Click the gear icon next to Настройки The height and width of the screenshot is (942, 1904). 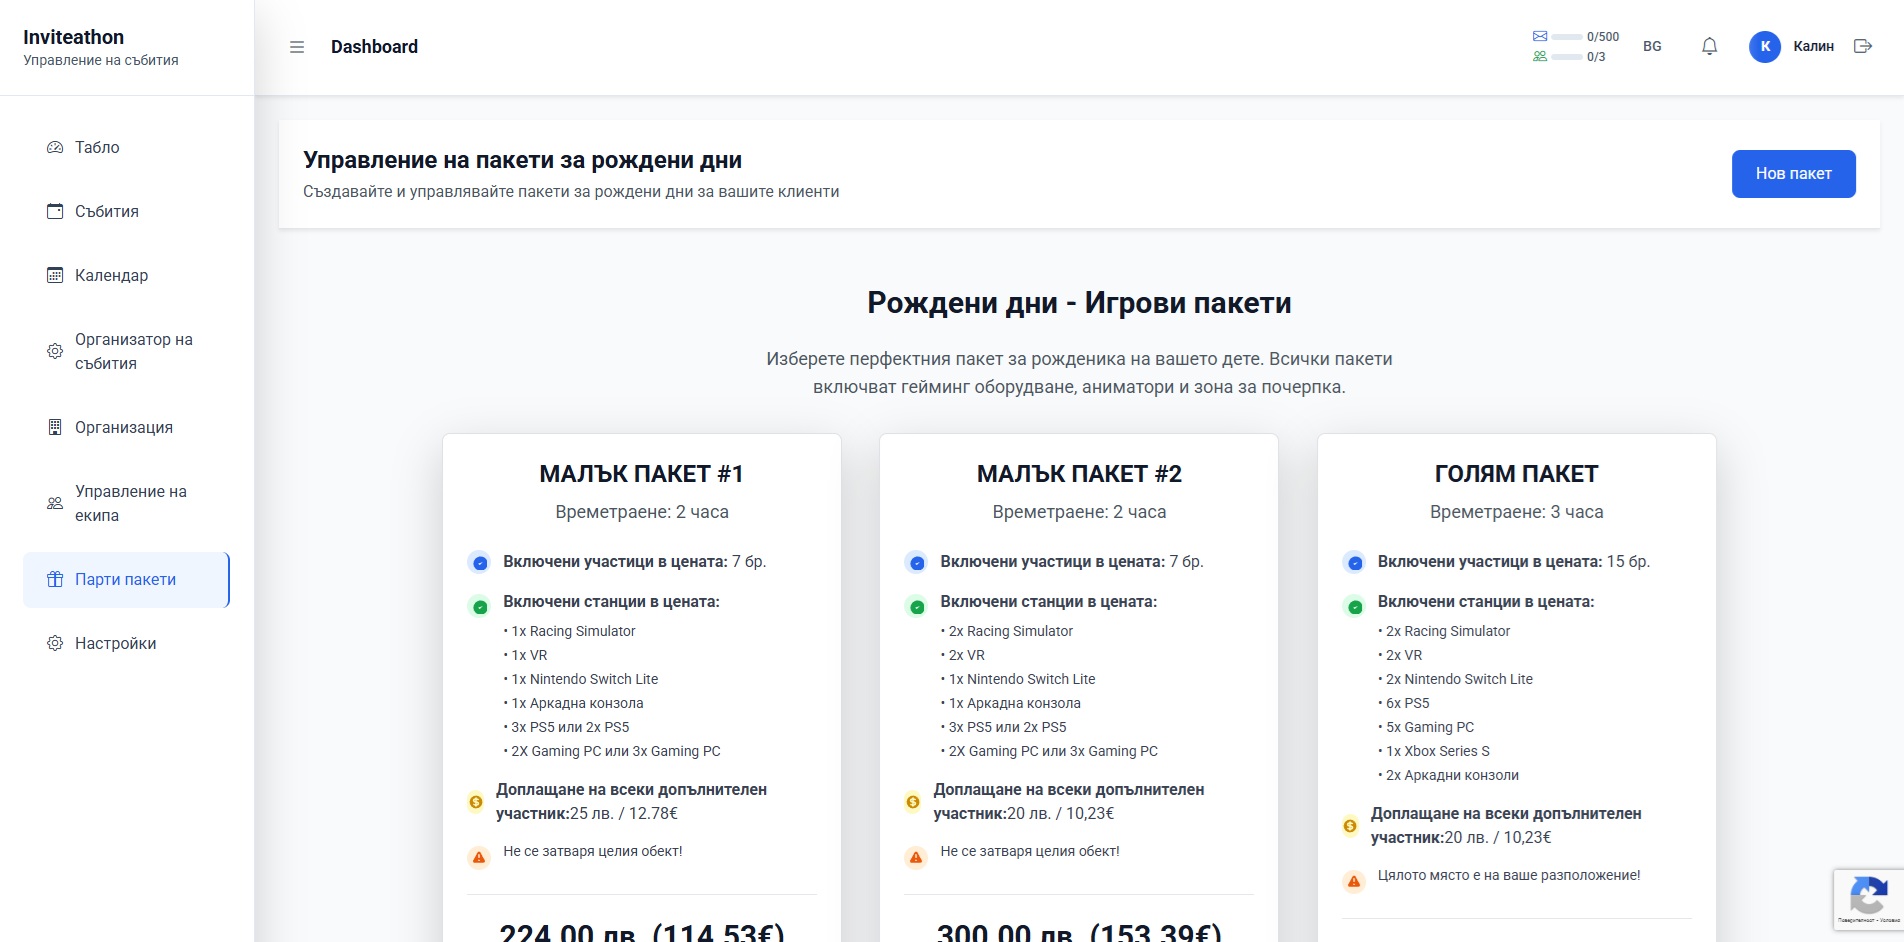tap(53, 643)
